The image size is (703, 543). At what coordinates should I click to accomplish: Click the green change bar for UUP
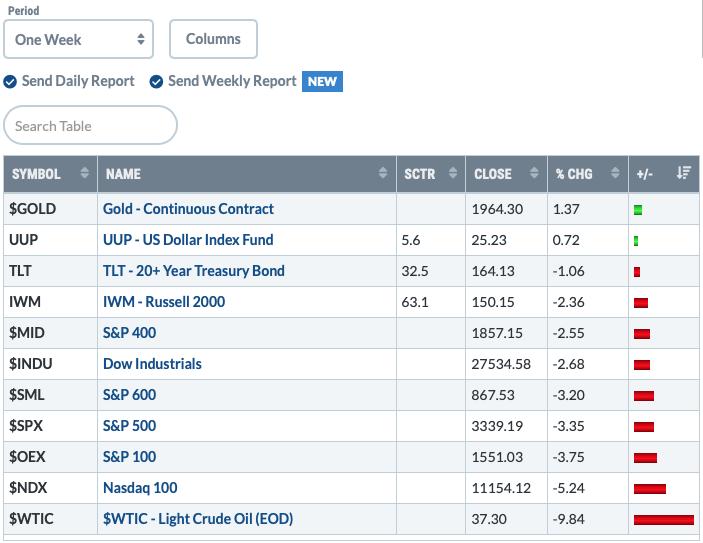[x=636, y=241]
